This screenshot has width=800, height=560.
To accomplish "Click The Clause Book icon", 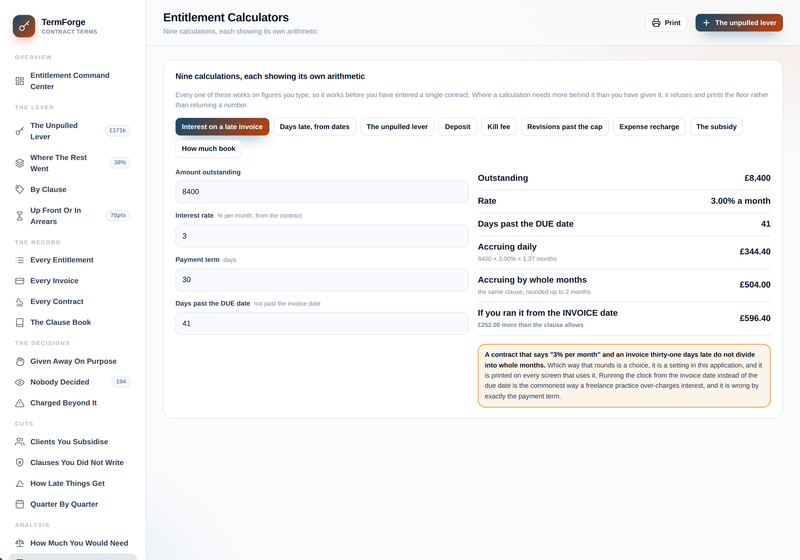I will pyautogui.click(x=19, y=322).
